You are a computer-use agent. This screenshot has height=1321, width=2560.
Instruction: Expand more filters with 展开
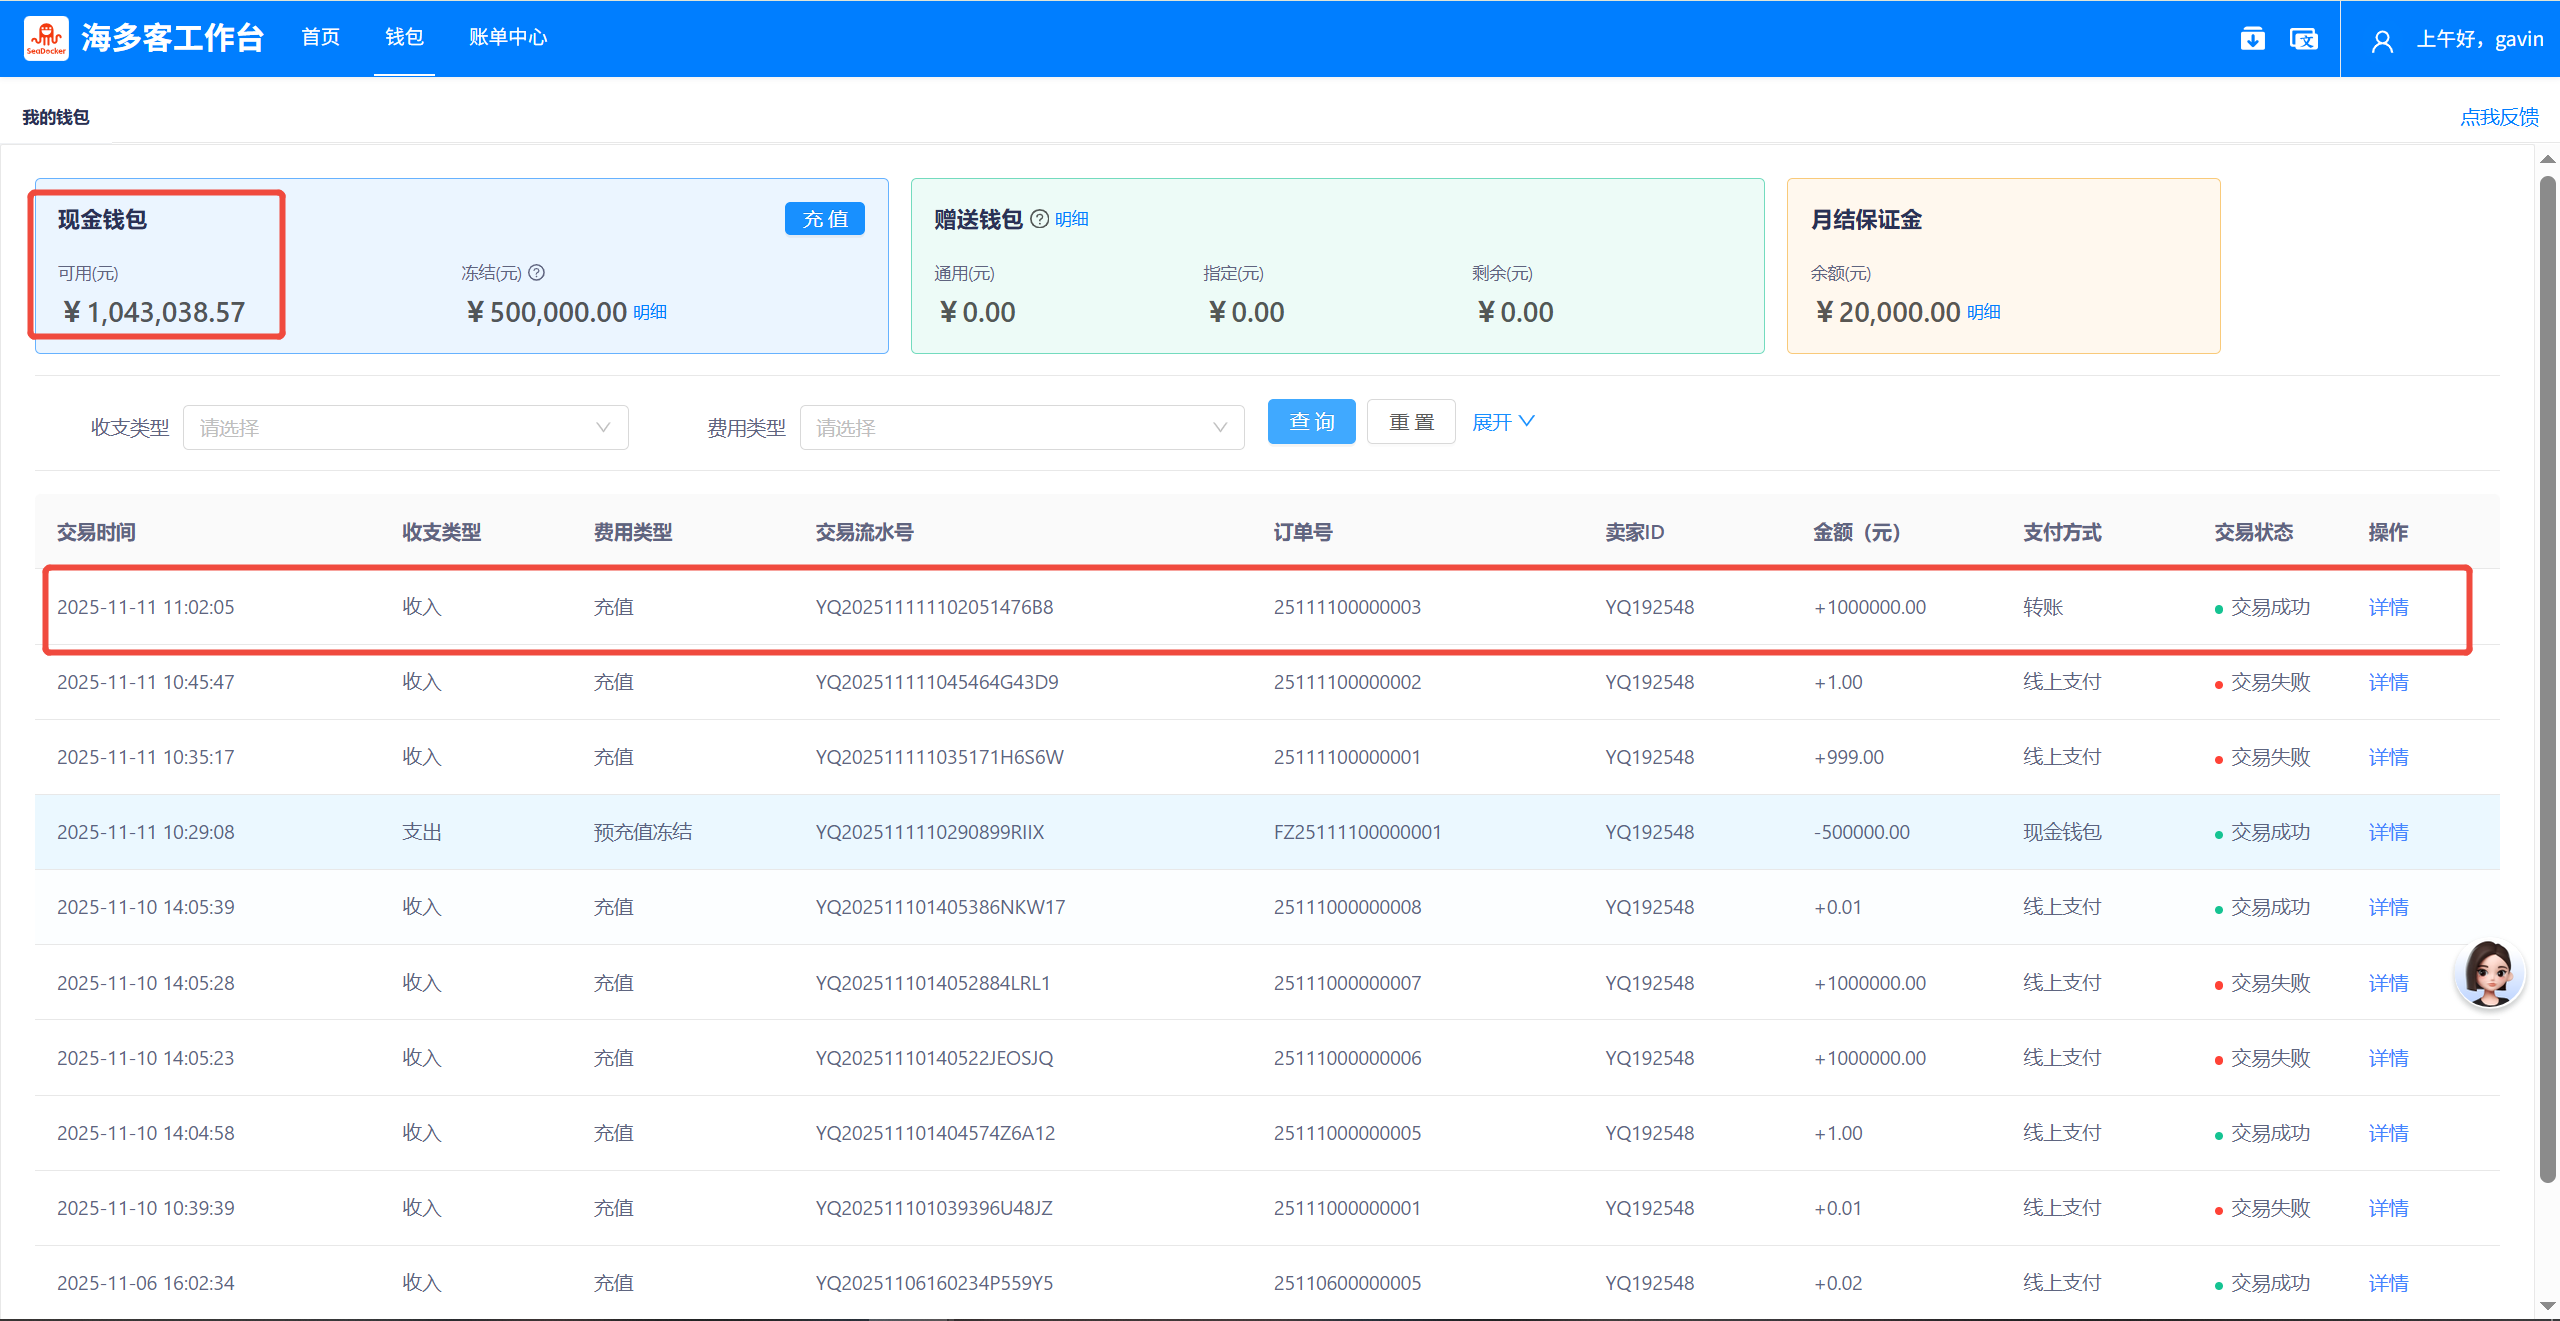[x=1502, y=422]
